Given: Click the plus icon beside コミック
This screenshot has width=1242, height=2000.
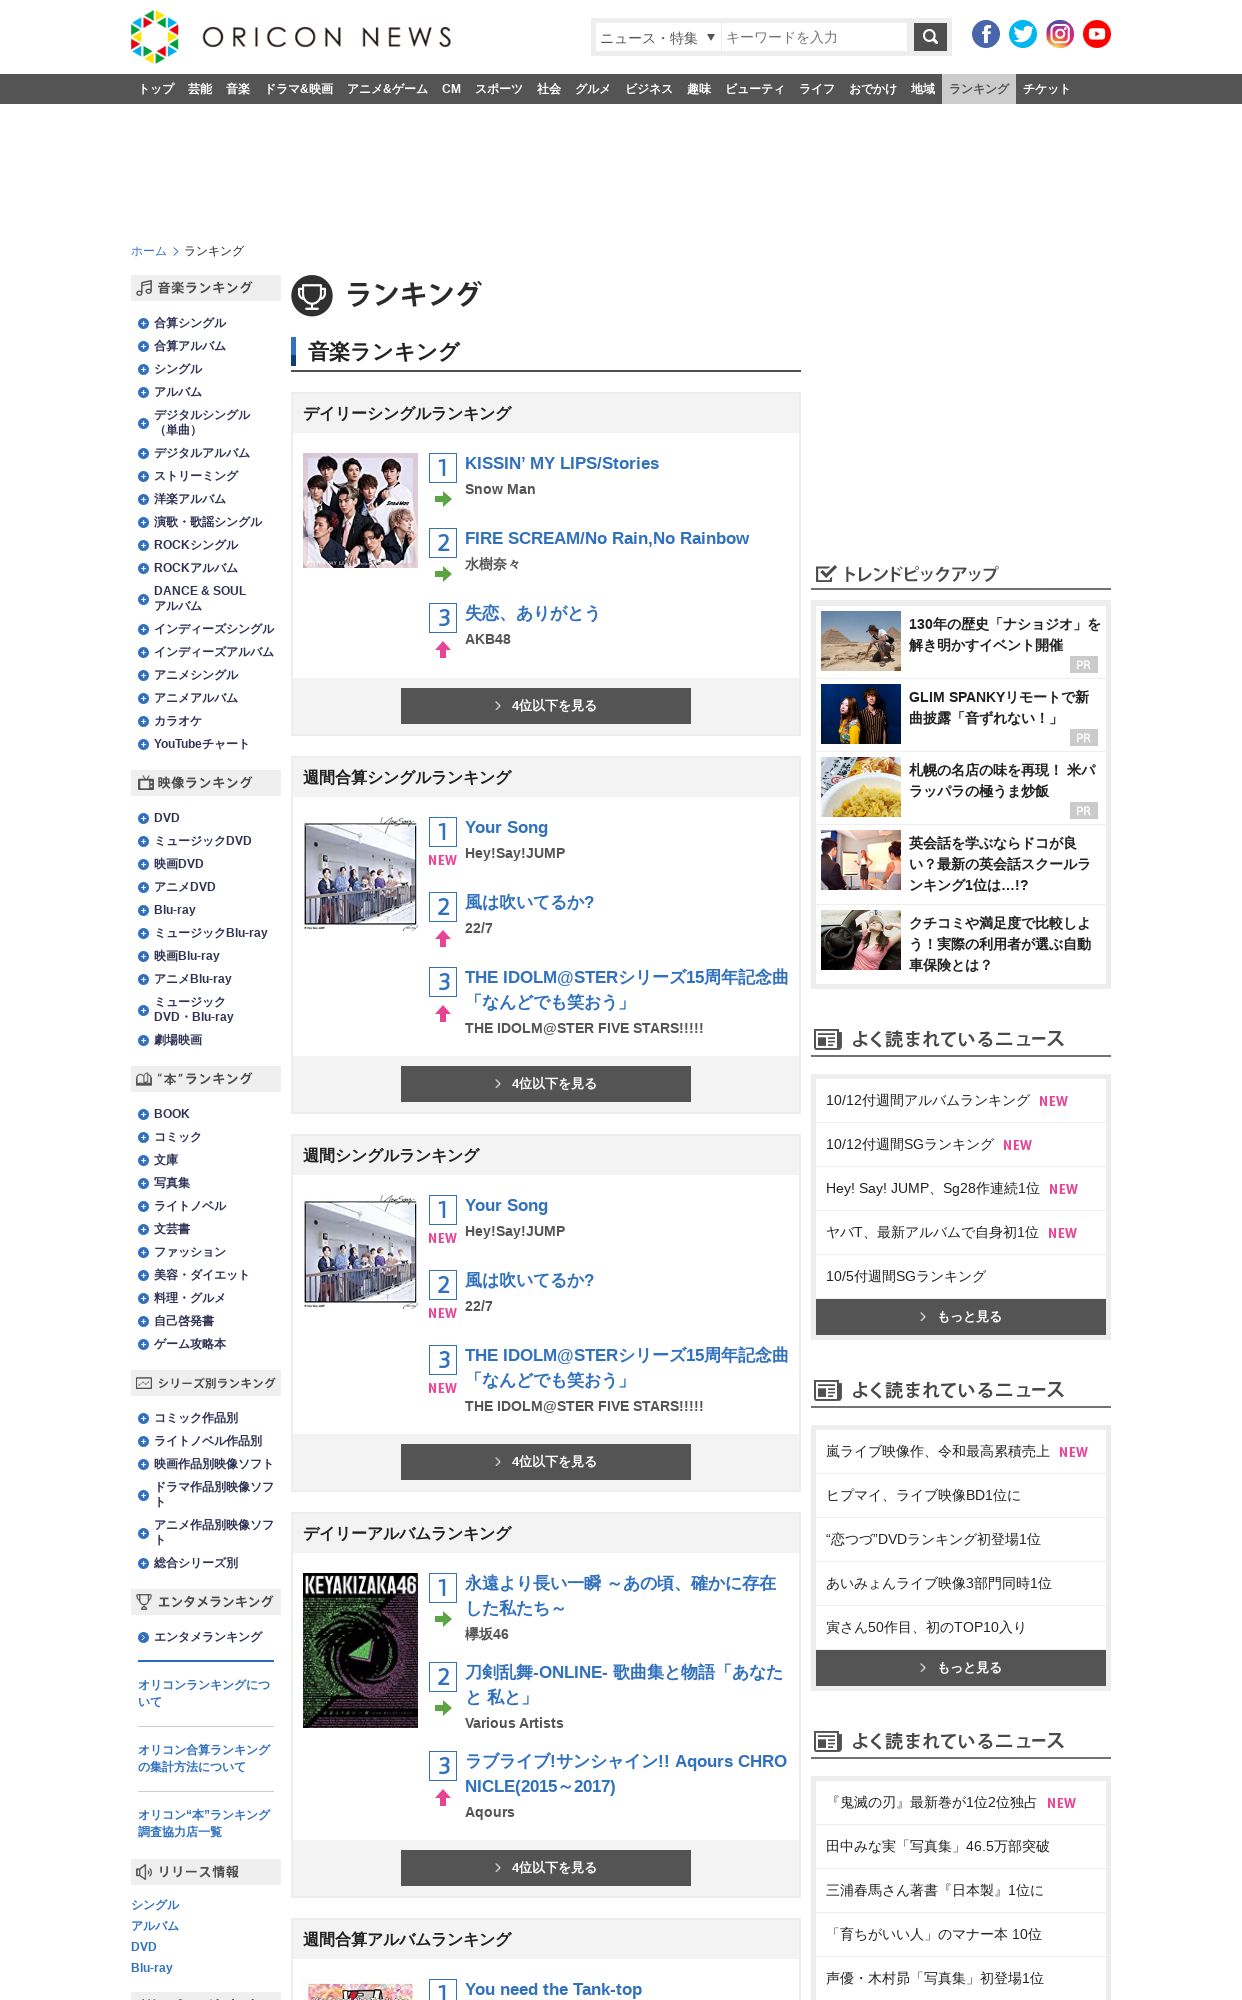Looking at the screenshot, I should (x=143, y=1137).
